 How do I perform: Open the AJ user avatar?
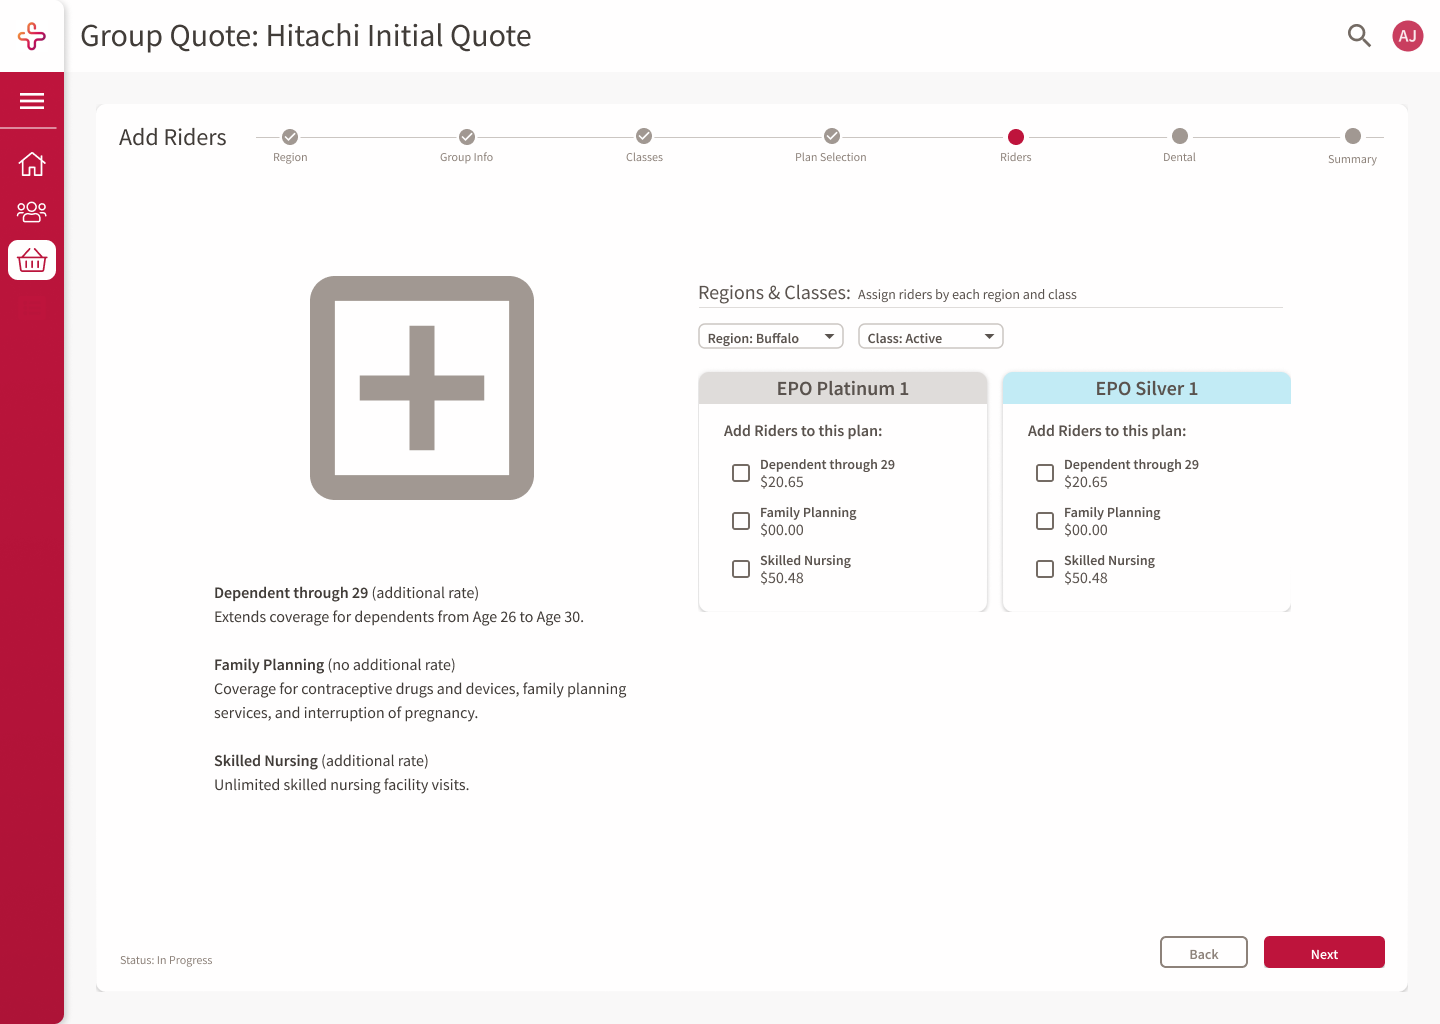[x=1408, y=36]
